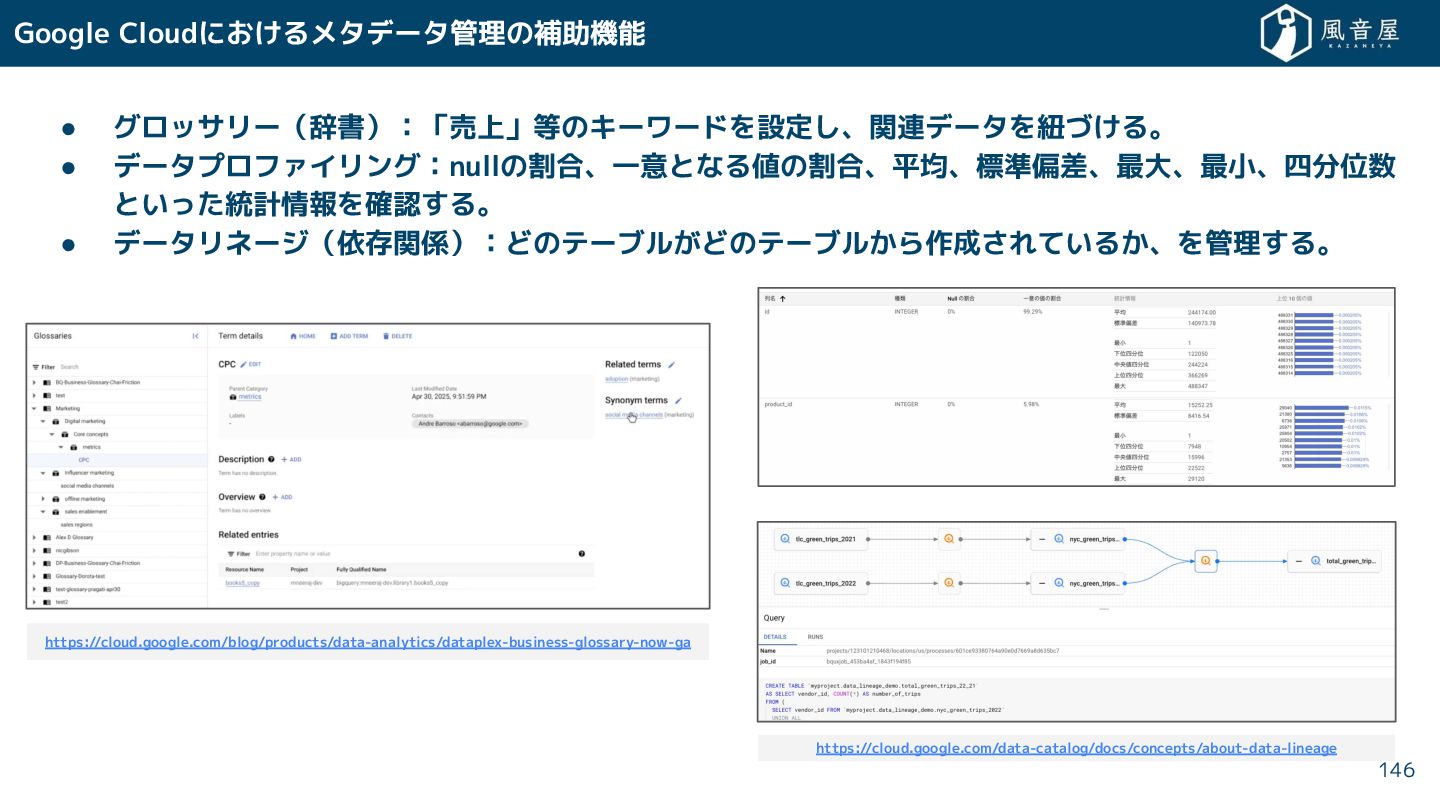Click the ADD TERM button
Screen dimensions: 1440x810
coord(349,336)
